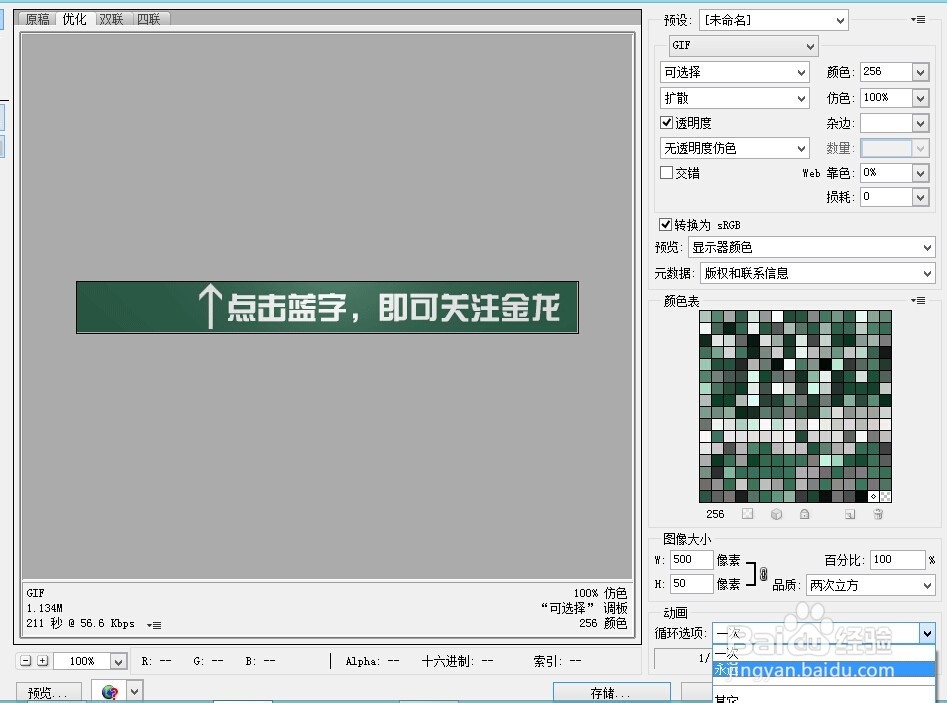Select 一次 once in looping list
The image size is (947, 703).
tap(824, 653)
